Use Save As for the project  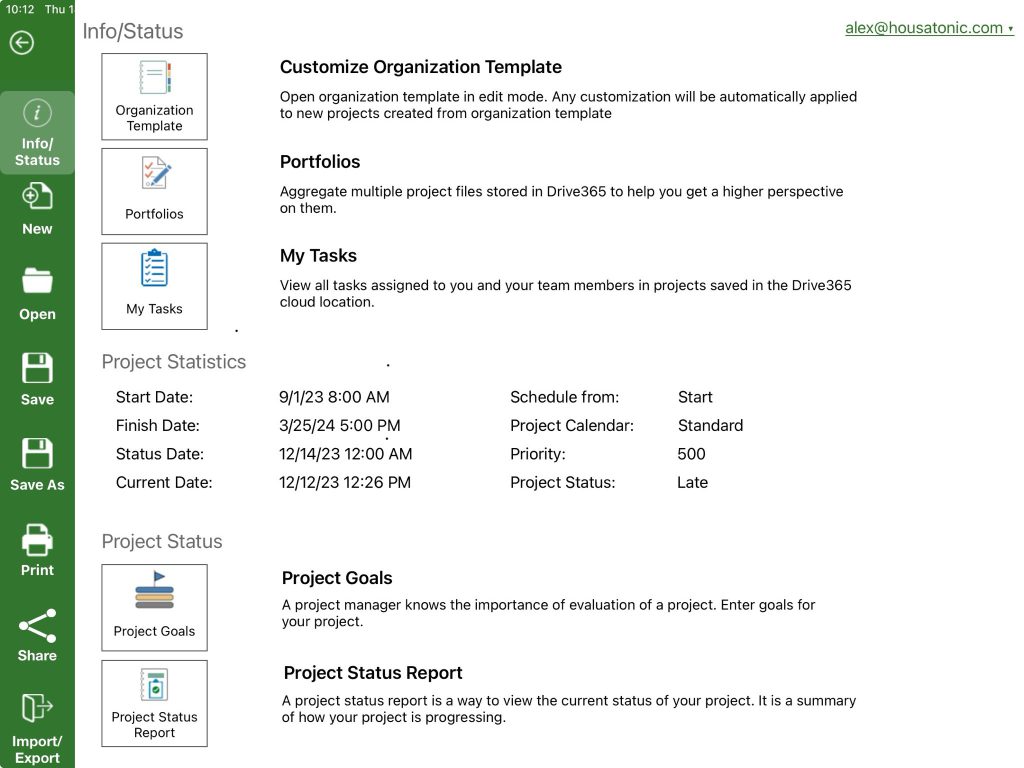[37, 465]
